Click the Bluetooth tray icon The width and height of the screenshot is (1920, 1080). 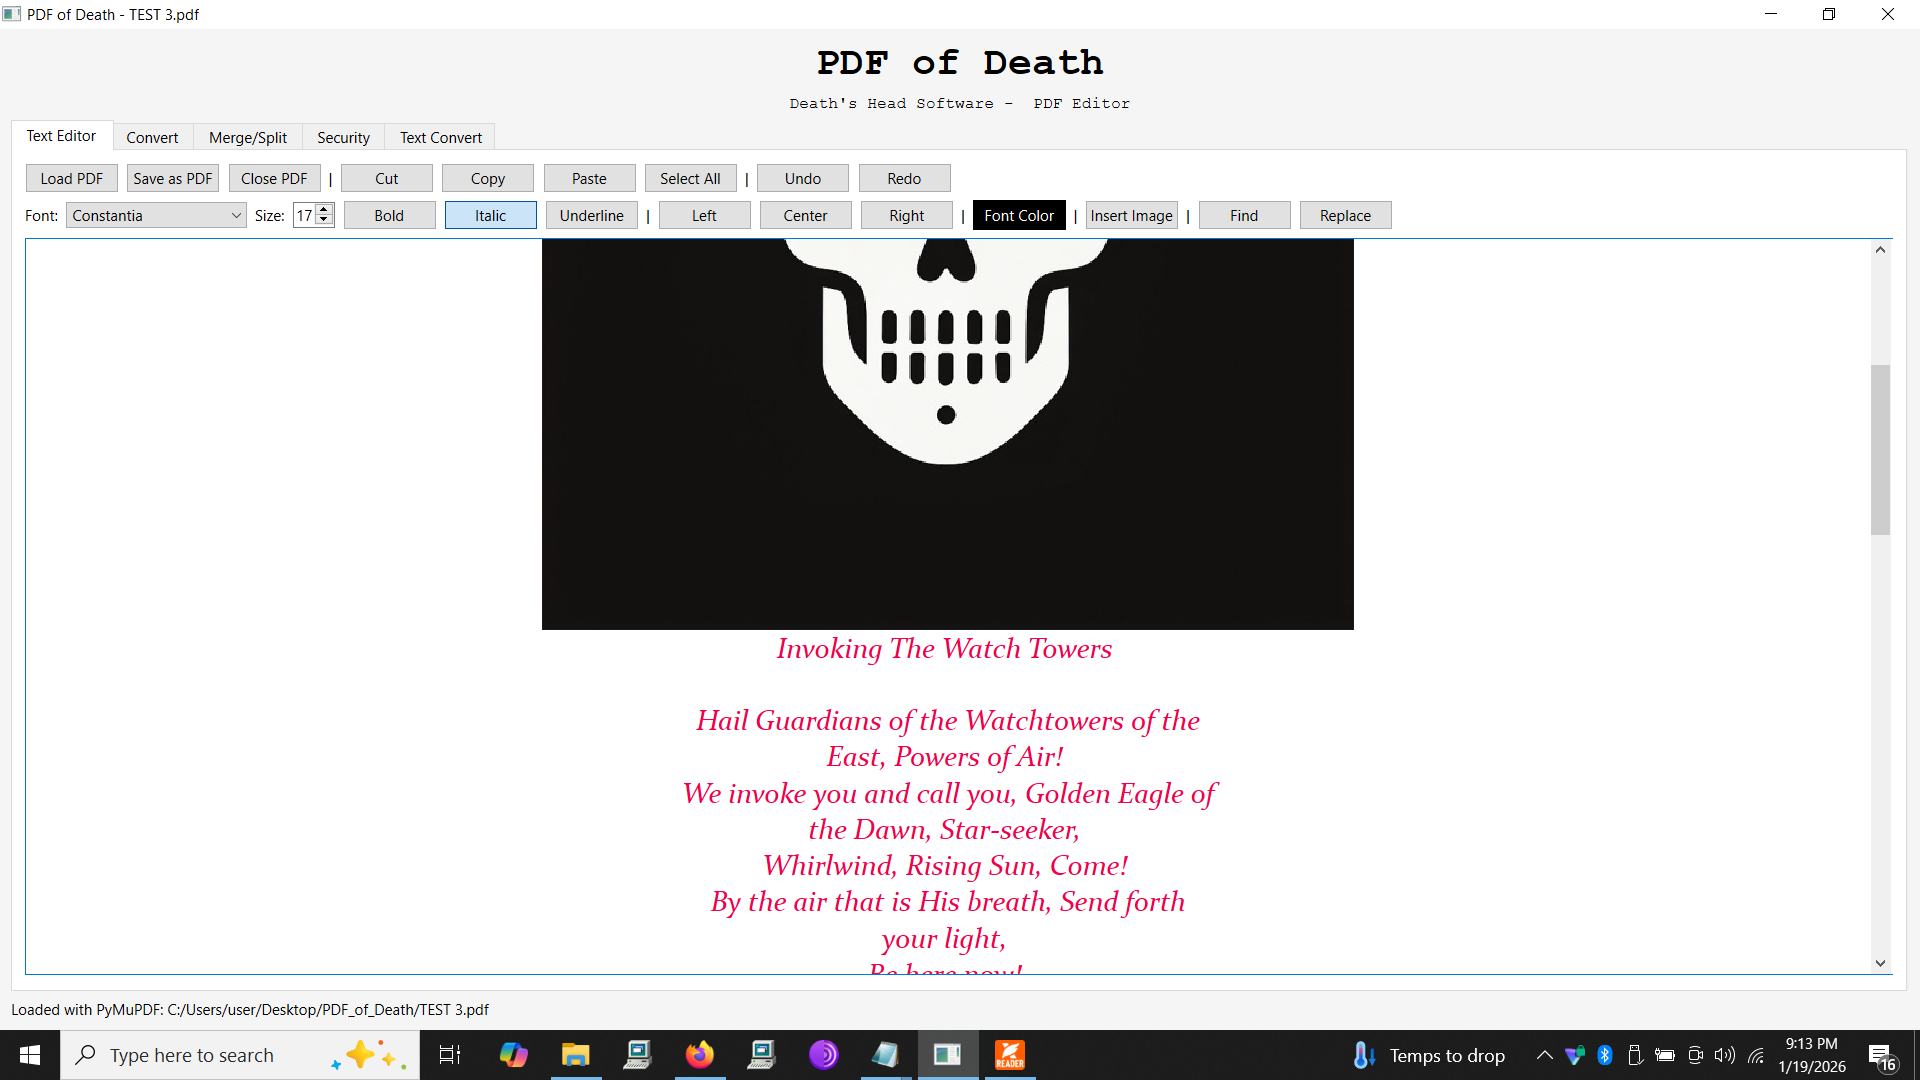pos(1605,1055)
